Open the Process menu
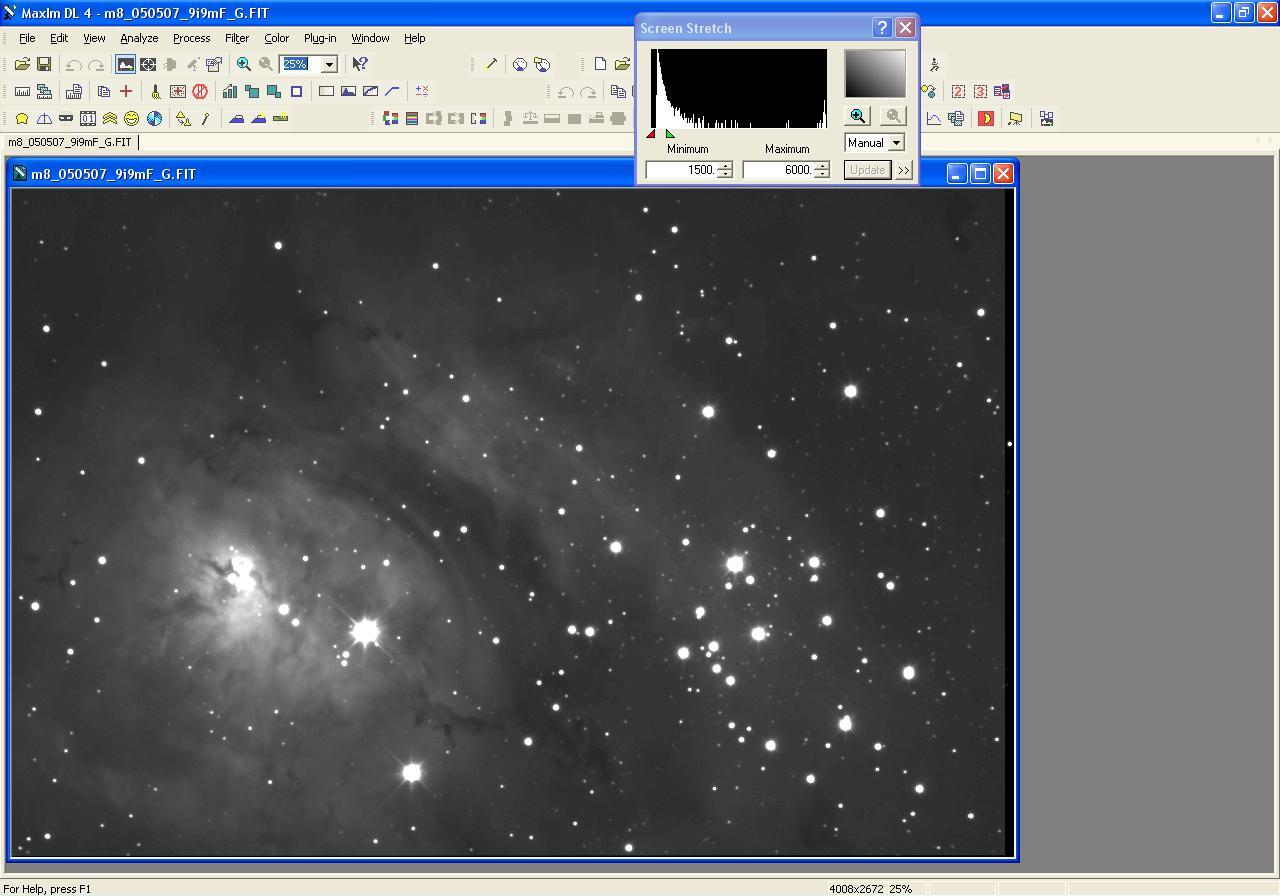Viewport: 1280px width, 896px height. [x=191, y=38]
